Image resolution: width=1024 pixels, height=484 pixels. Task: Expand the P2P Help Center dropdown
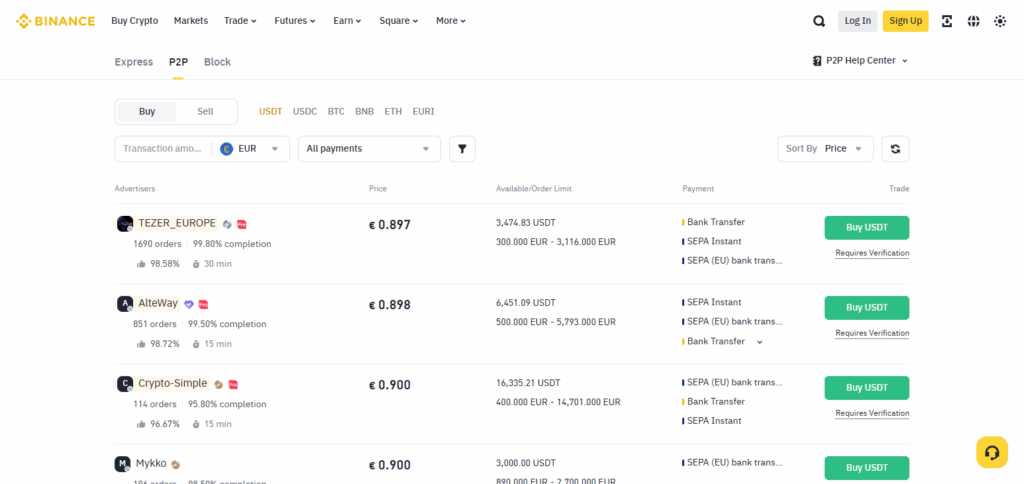tap(905, 61)
